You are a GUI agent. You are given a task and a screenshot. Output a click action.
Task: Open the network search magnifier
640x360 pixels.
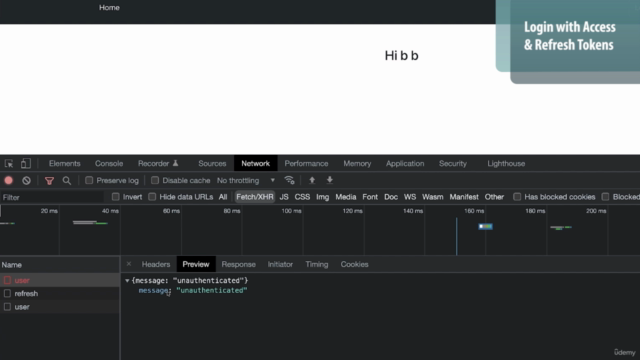(x=67, y=180)
